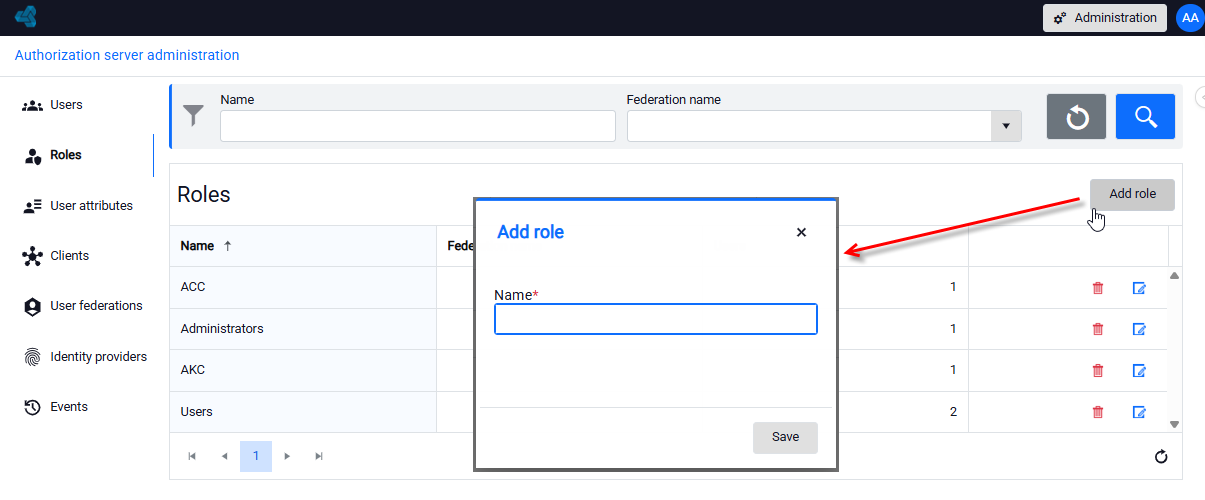Select the Administrators role name cell

tap(304, 329)
